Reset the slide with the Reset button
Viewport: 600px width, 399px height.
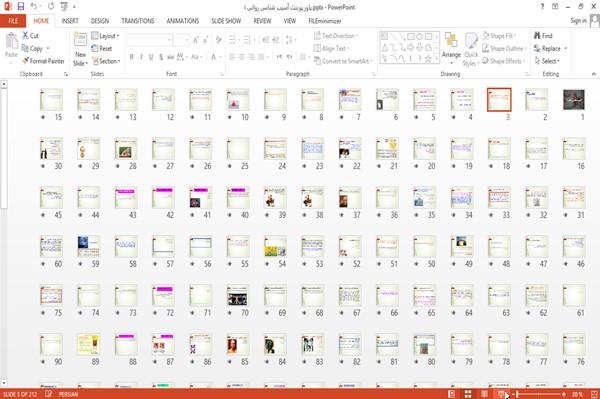click(102, 49)
